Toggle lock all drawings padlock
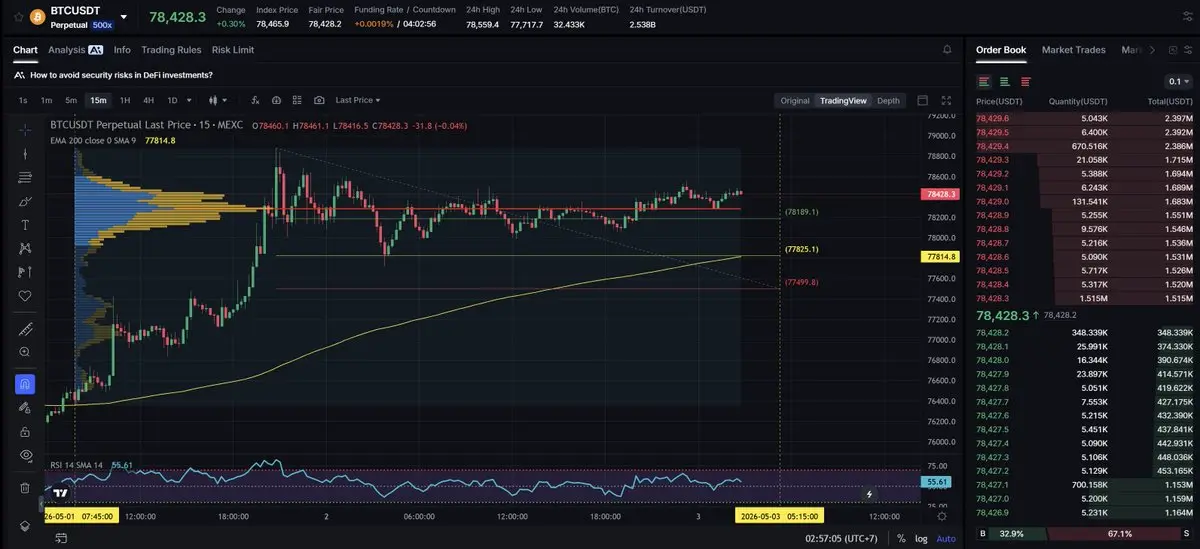 25,431
